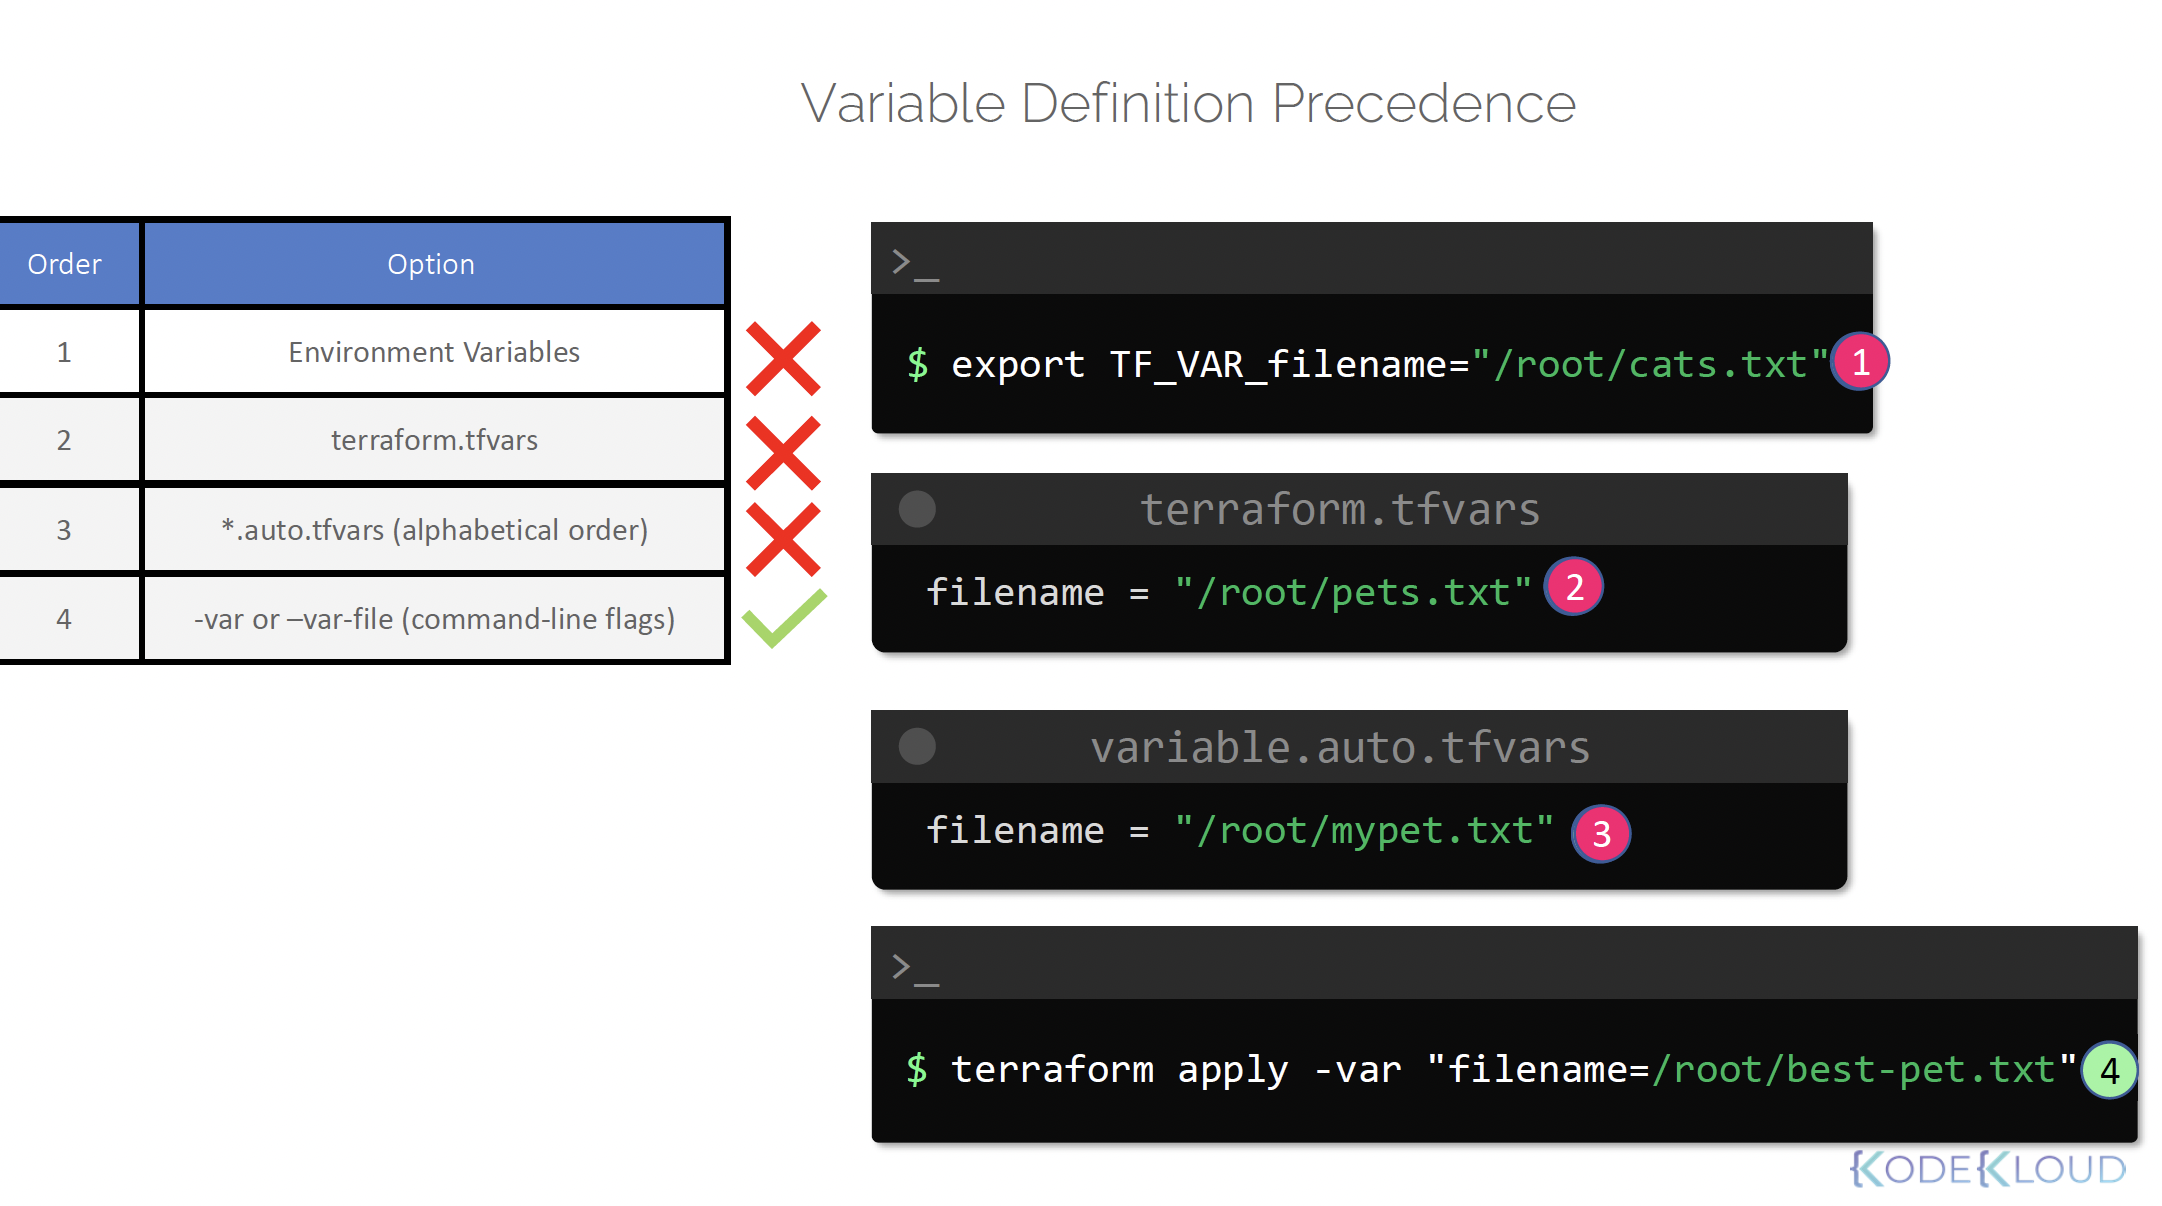Click the KodeKloud logo
Image resolution: width=2162 pixels, height=1206 pixels.
click(x=1988, y=1168)
